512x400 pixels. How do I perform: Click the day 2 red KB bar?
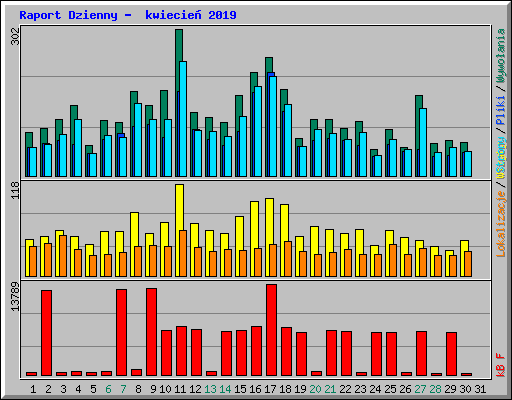46,333
